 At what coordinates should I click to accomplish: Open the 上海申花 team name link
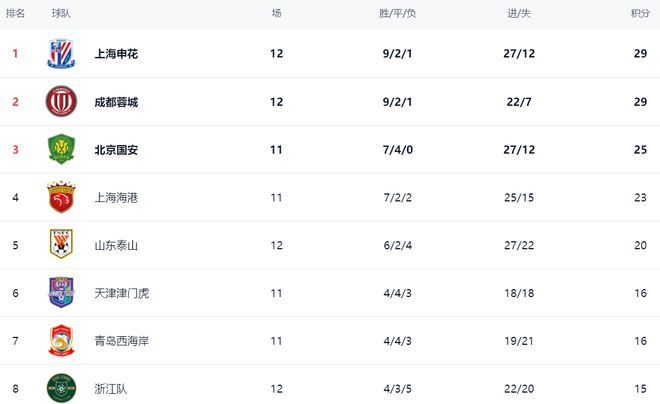pyautogui.click(x=116, y=54)
